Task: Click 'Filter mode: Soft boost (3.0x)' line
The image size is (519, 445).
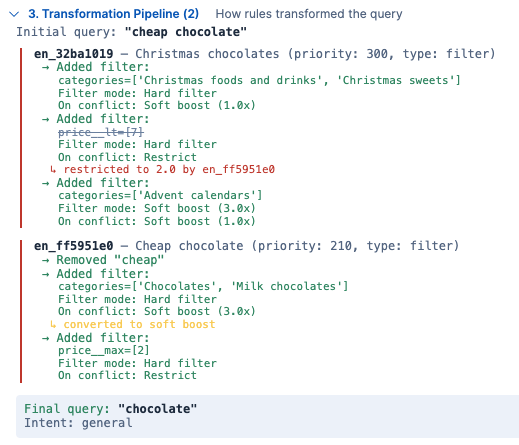Action: pyautogui.click(x=157, y=208)
